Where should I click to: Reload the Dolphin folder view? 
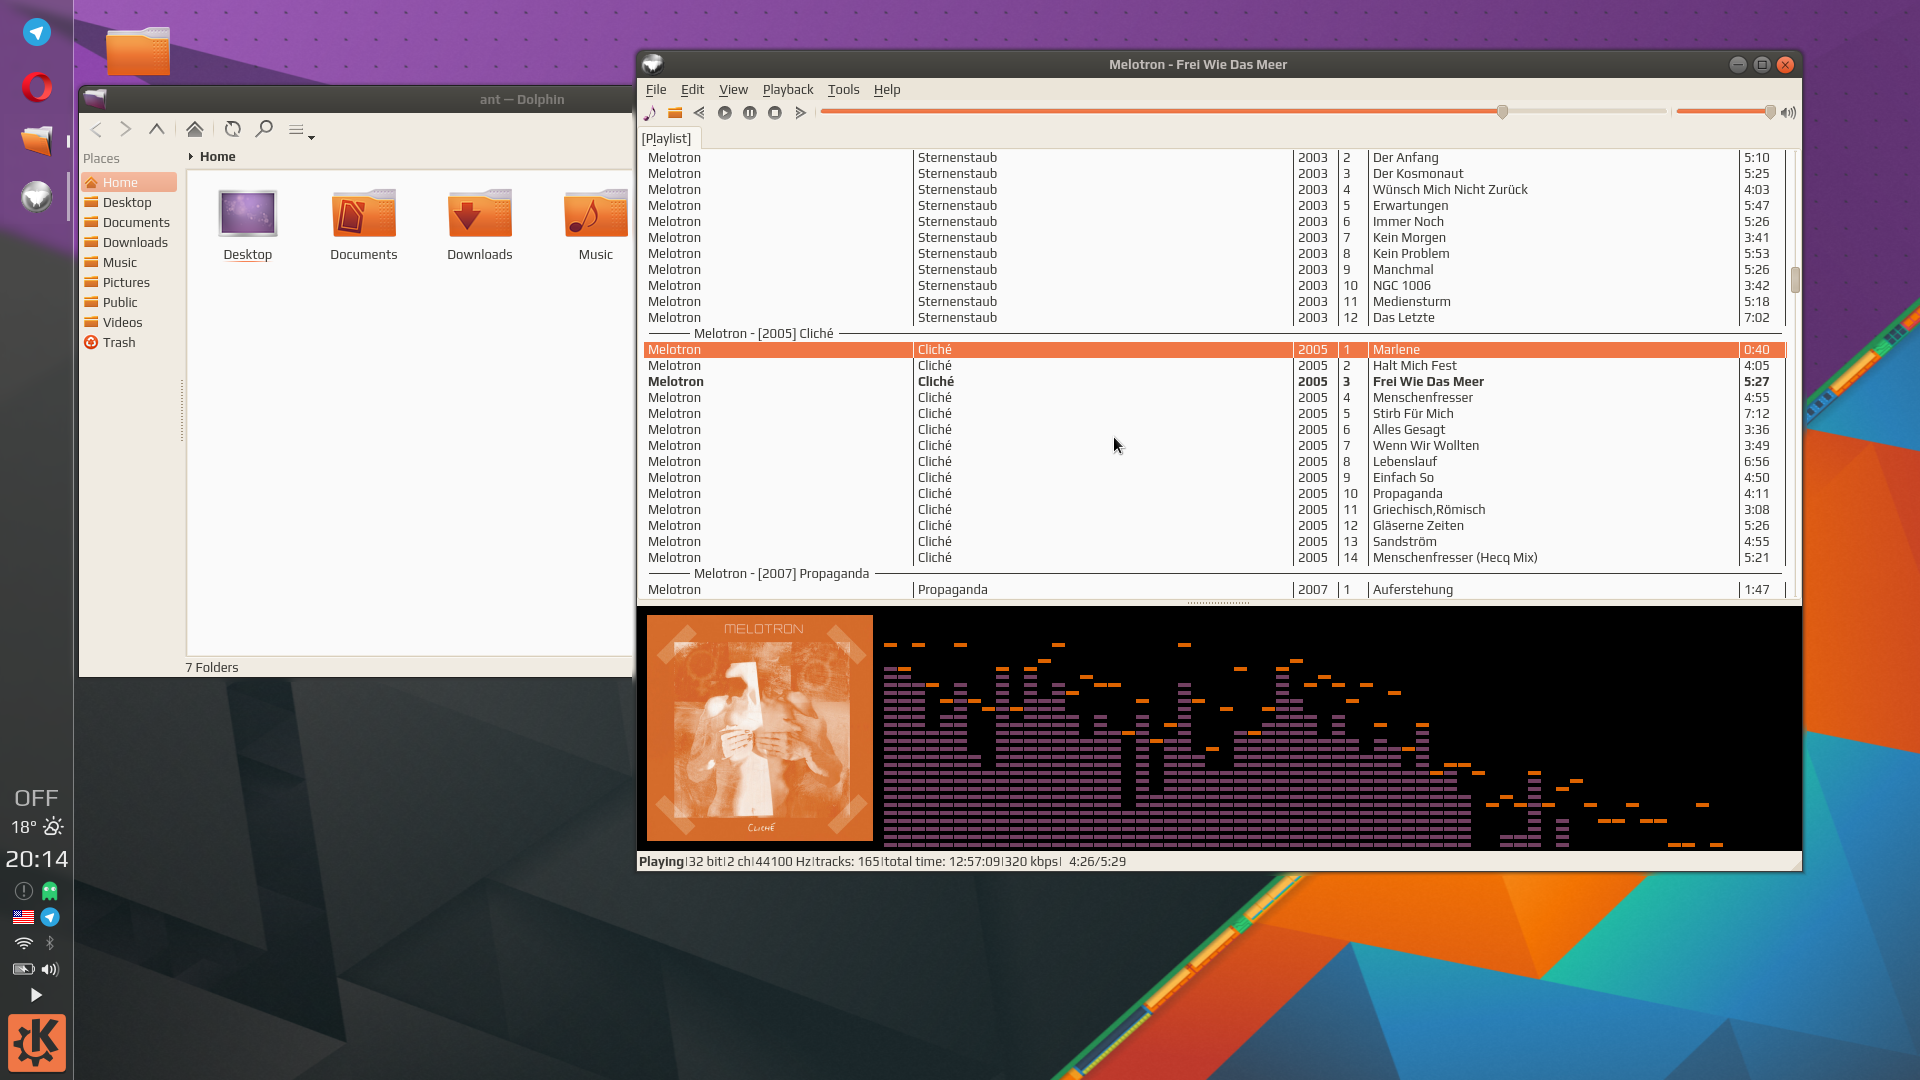point(233,129)
